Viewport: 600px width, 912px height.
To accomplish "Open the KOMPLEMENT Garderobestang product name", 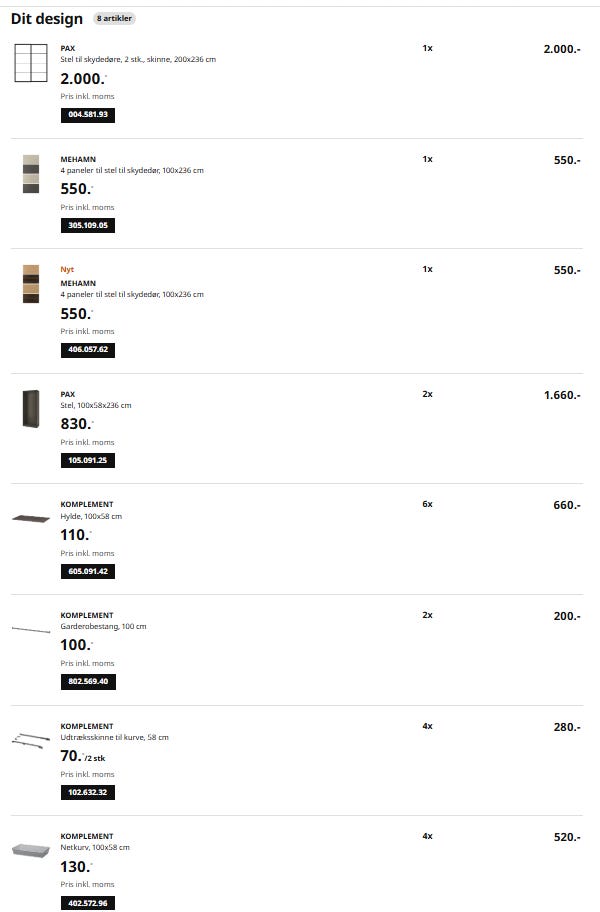I will pyautogui.click(x=87, y=615).
